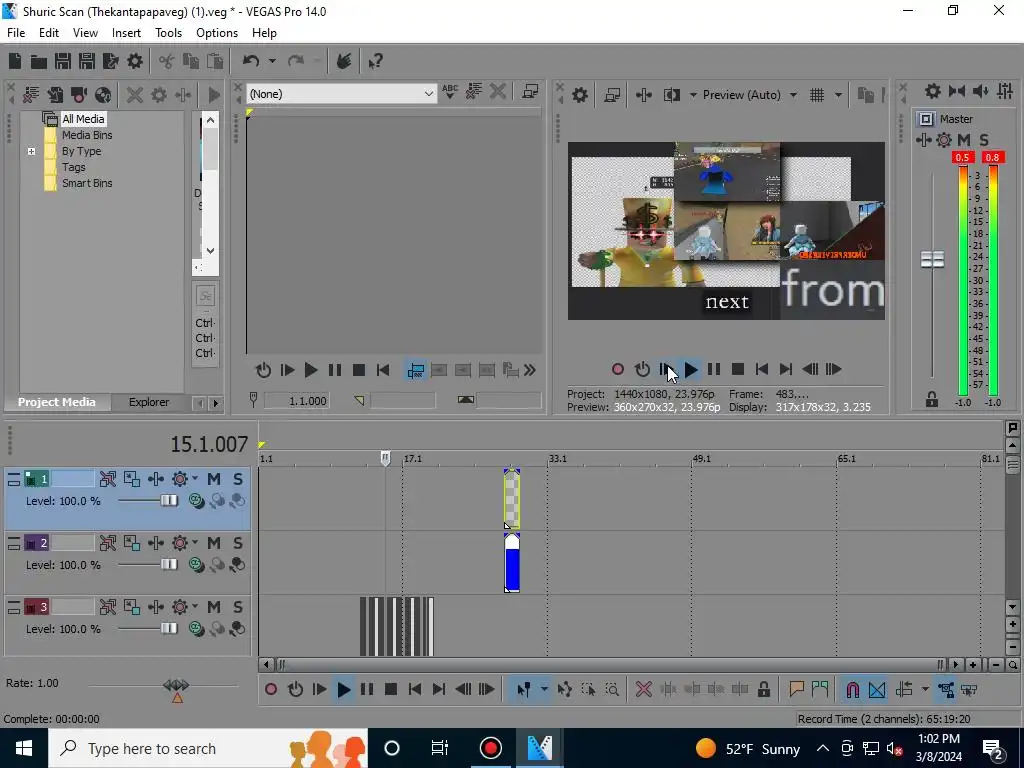The width and height of the screenshot is (1024, 768).
Task: Open overlays grid icon in preview
Action: point(817,95)
